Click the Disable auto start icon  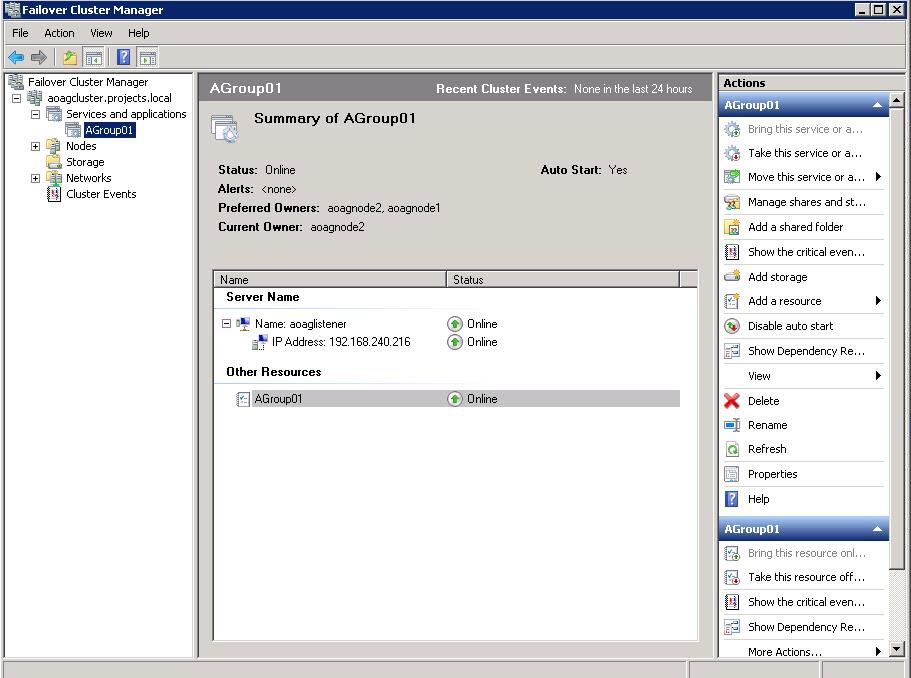pos(732,326)
